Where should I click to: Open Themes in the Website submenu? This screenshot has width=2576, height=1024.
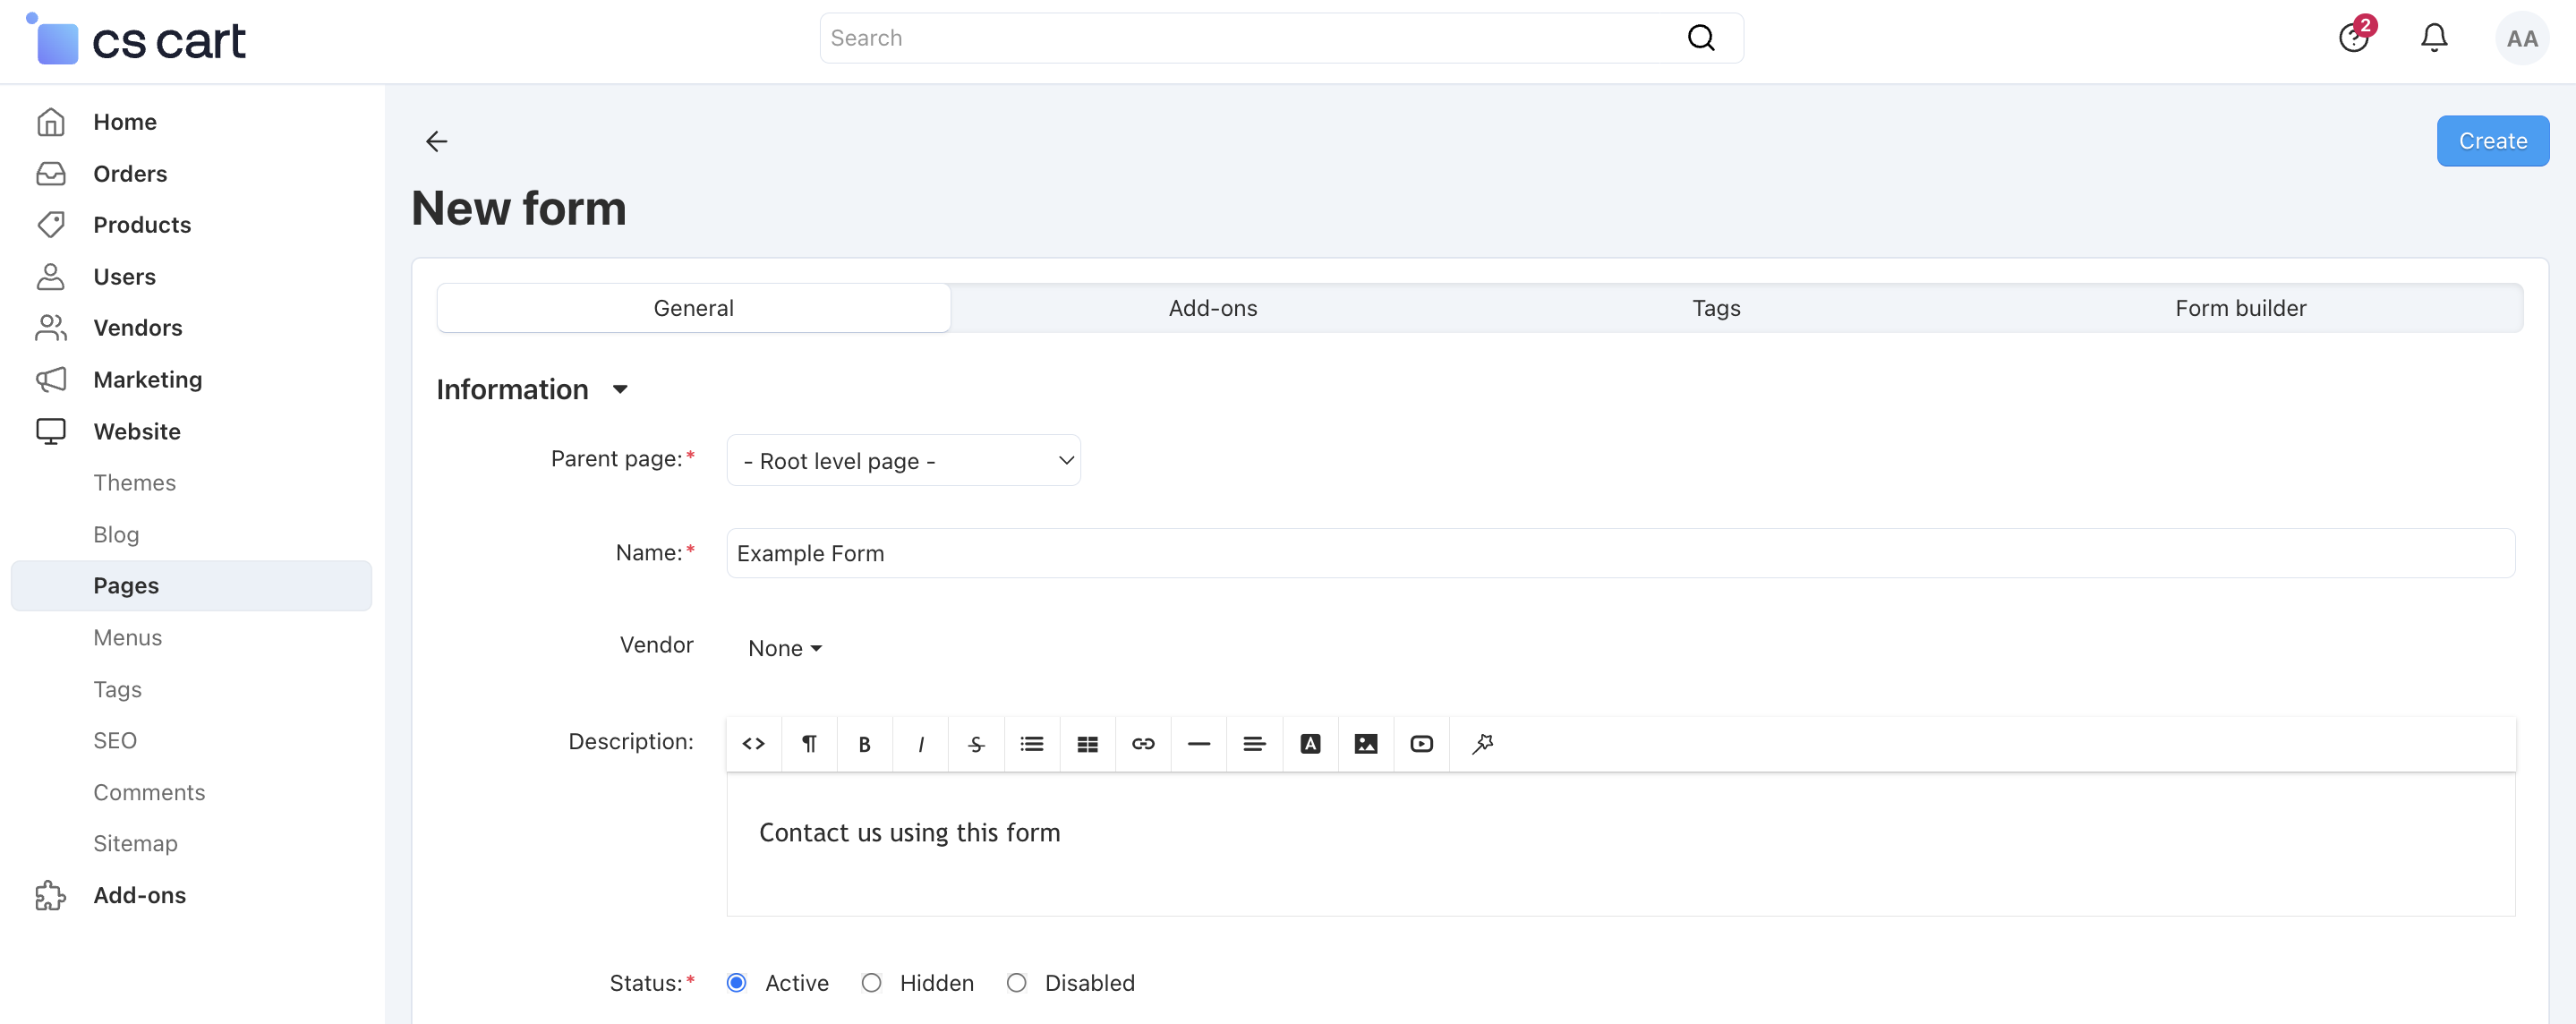[x=134, y=483]
